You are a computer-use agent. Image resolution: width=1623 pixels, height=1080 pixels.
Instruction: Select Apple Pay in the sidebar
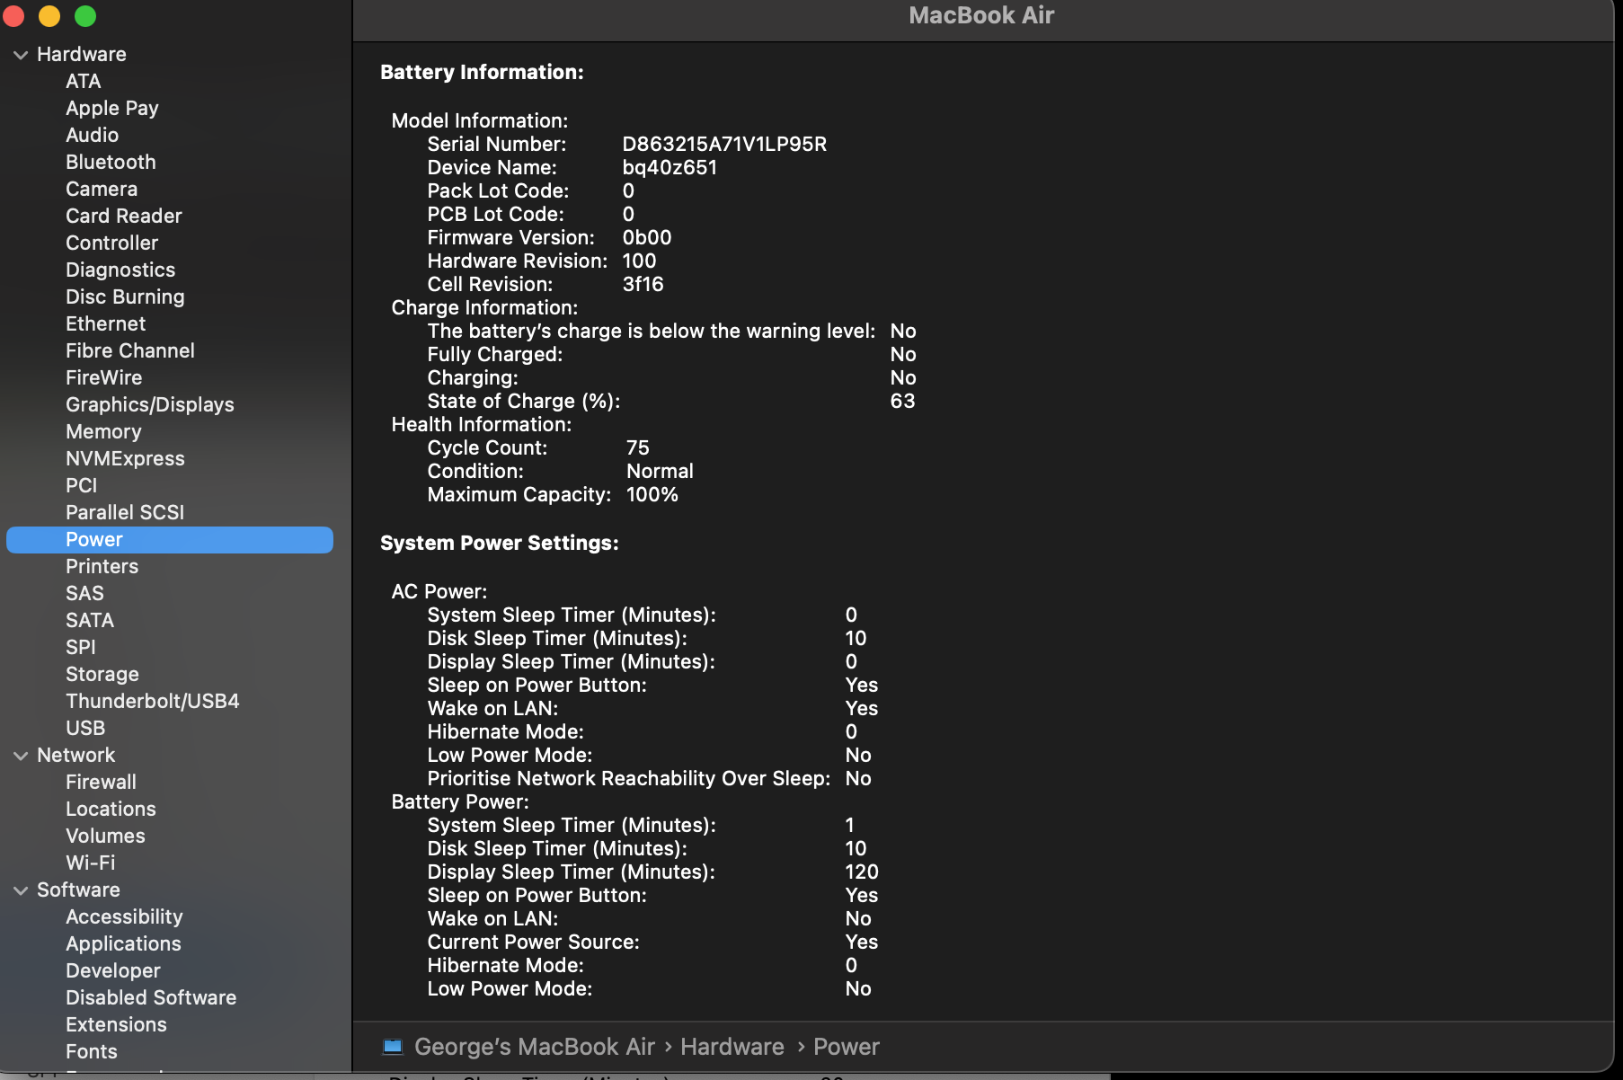coord(112,108)
